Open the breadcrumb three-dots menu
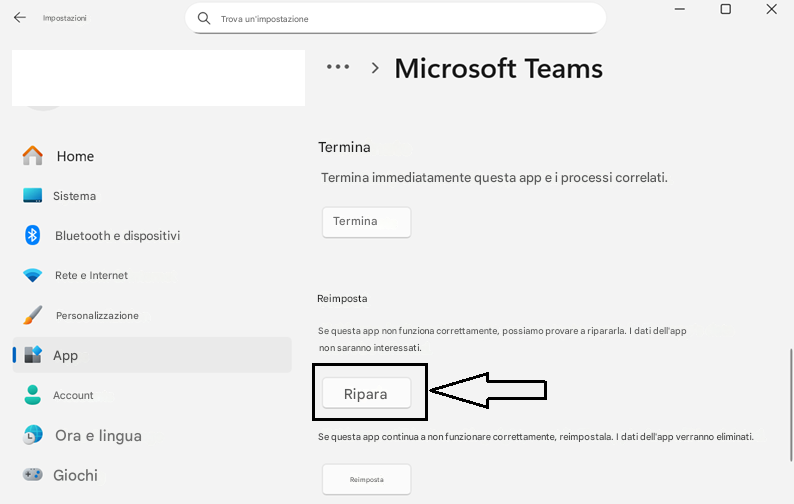 tap(338, 67)
